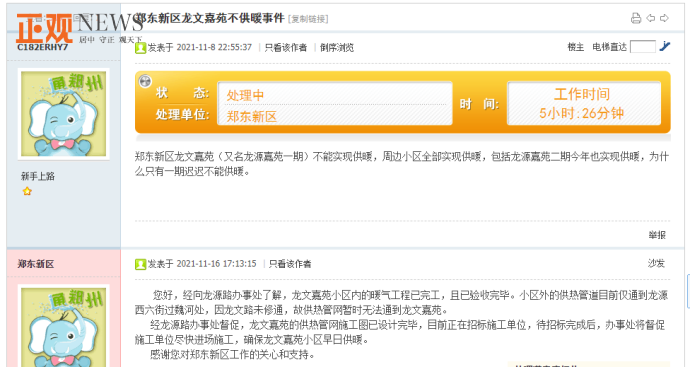Click the 沙发 floor label
Screen dimensions: 690x367
click(656, 263)
